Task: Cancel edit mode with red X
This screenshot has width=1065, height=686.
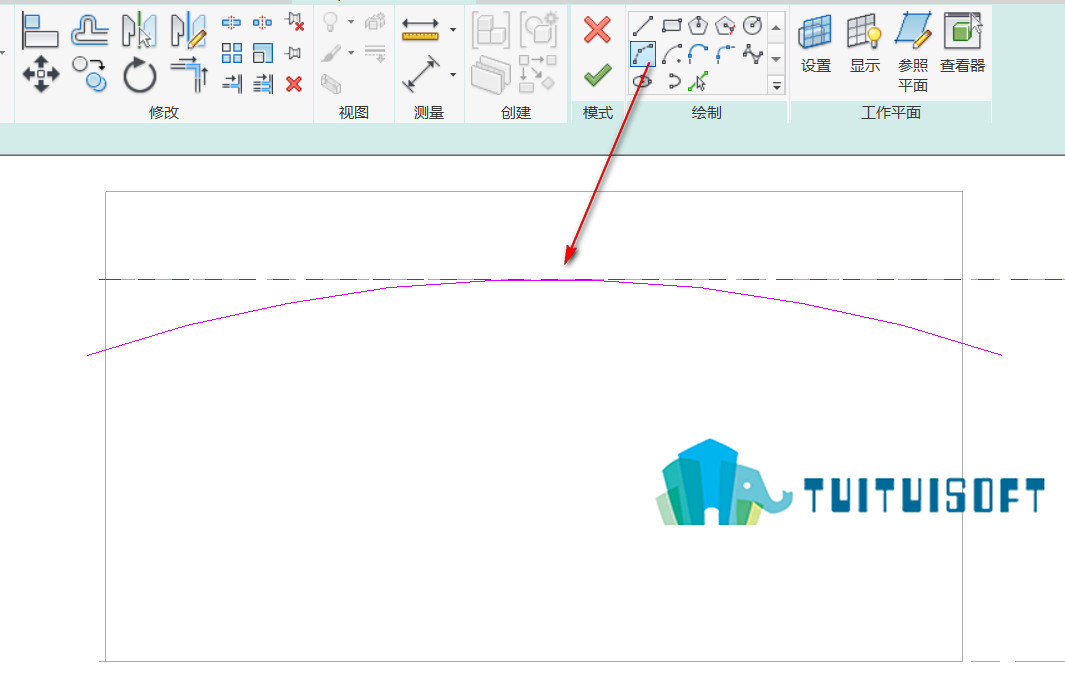Action: tap(597, 30)
